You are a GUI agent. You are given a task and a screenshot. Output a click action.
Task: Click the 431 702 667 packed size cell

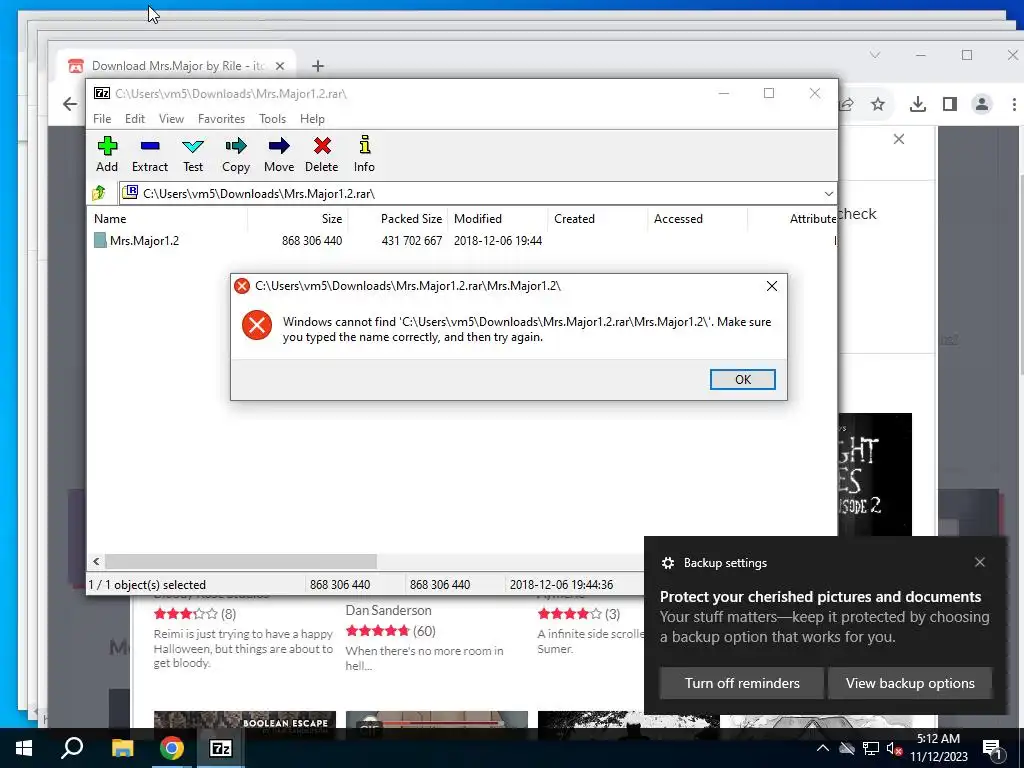coord(411,240)
